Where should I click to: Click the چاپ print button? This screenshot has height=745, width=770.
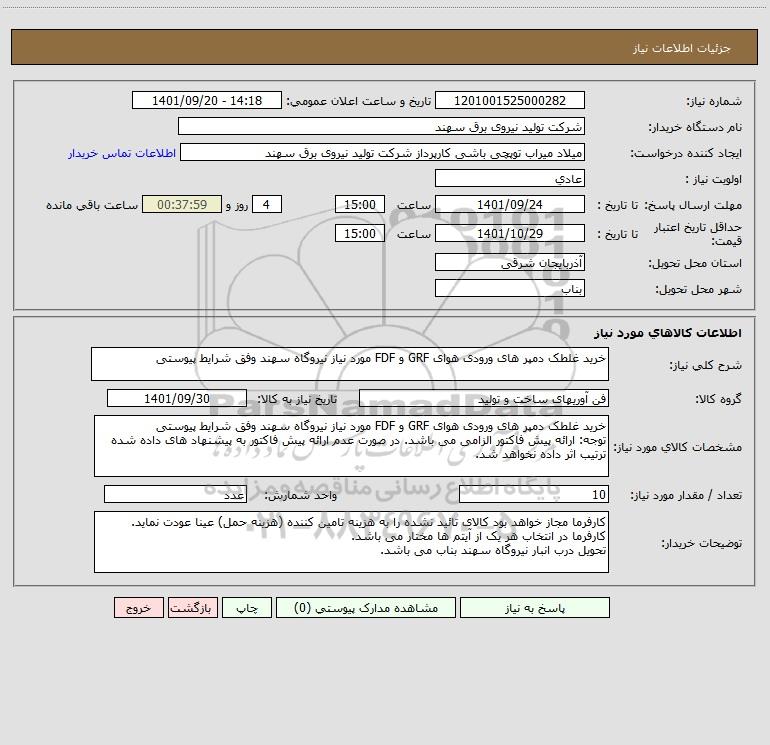[247, 608]
